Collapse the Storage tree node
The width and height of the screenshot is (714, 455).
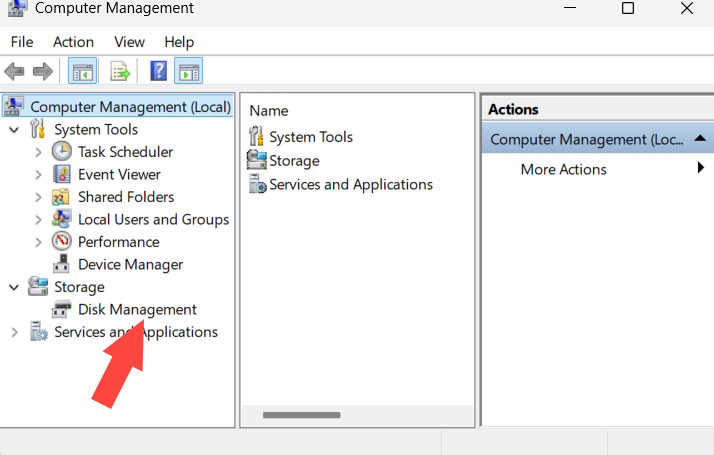[14, 287]
